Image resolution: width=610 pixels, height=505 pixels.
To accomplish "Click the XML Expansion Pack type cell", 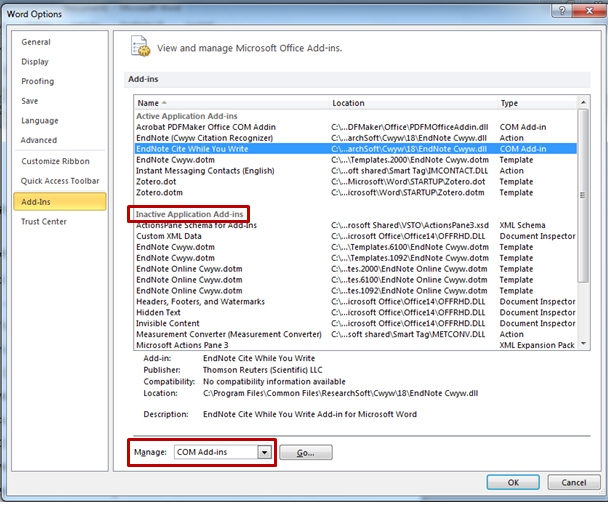I will point(537,345).
